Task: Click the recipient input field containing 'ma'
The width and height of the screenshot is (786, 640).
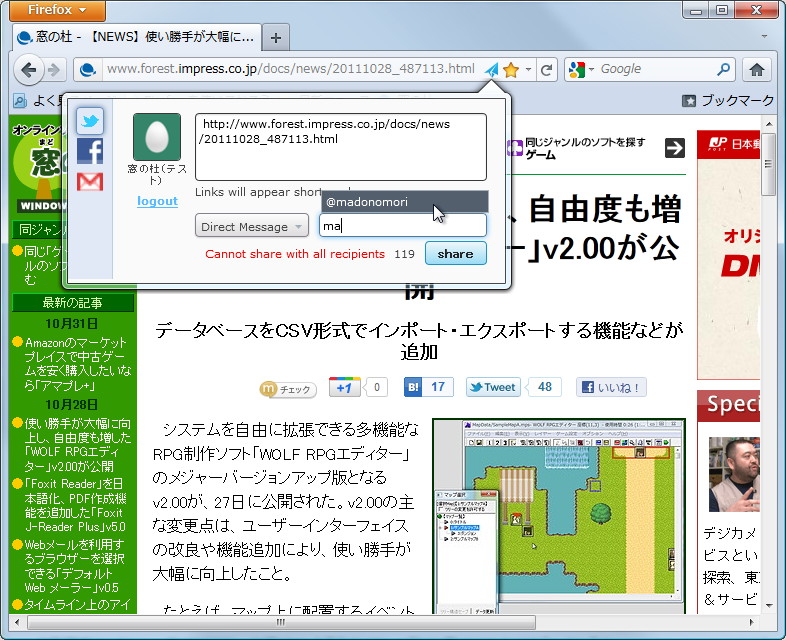Action: point(403,226)
